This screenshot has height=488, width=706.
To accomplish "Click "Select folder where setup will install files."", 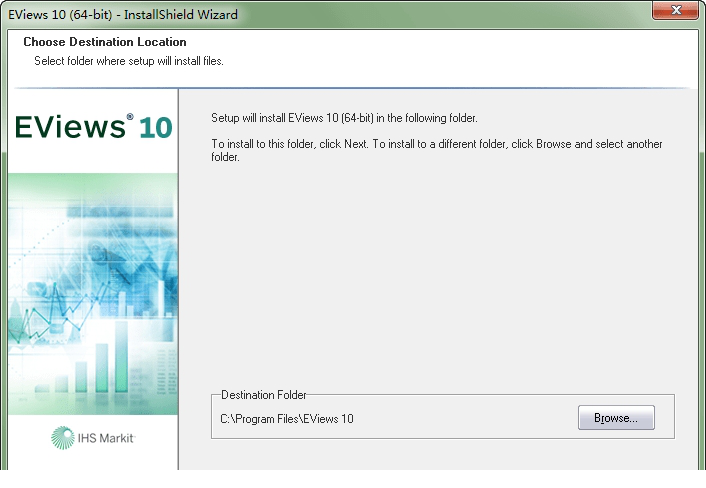I will click(129, 61).
